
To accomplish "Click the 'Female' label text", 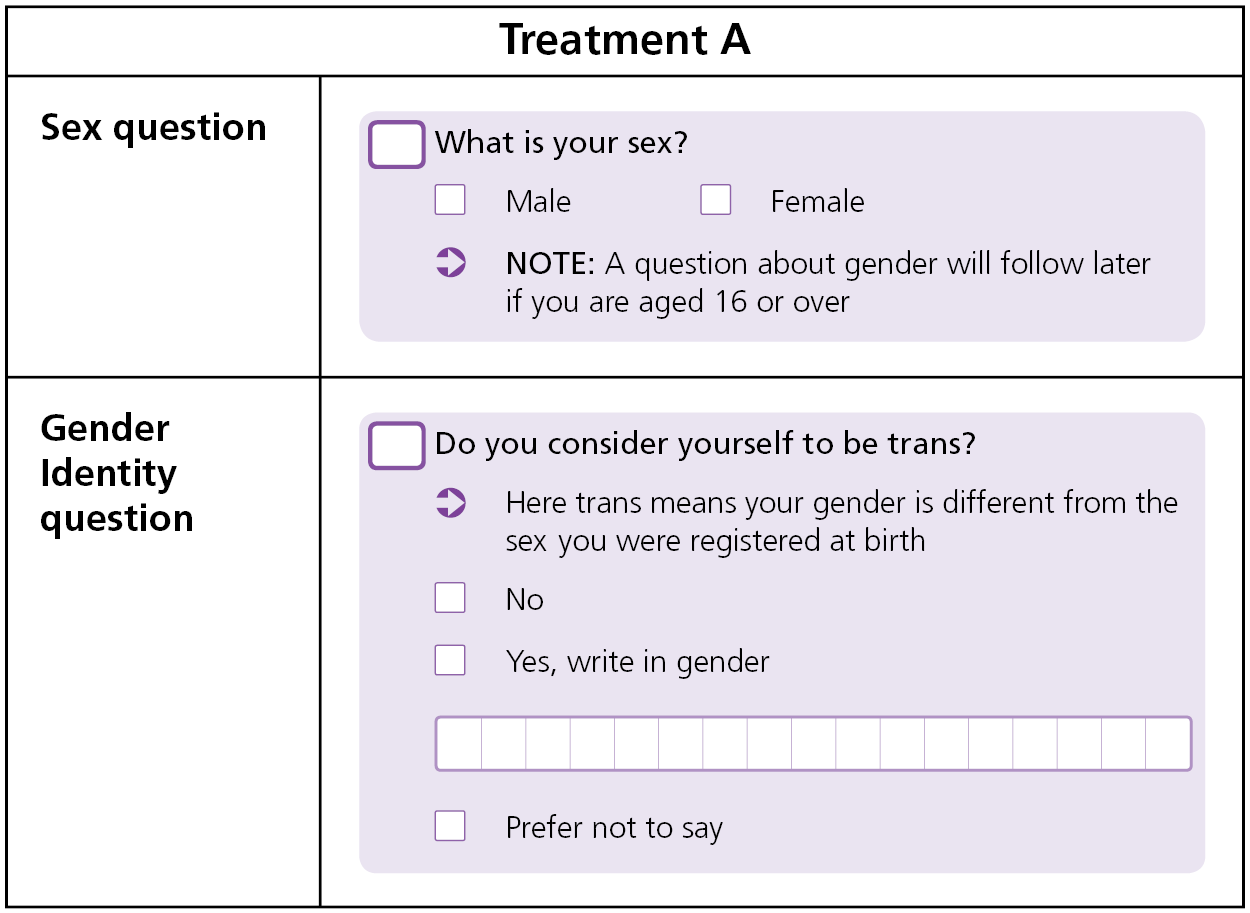I will coord(818,201).
